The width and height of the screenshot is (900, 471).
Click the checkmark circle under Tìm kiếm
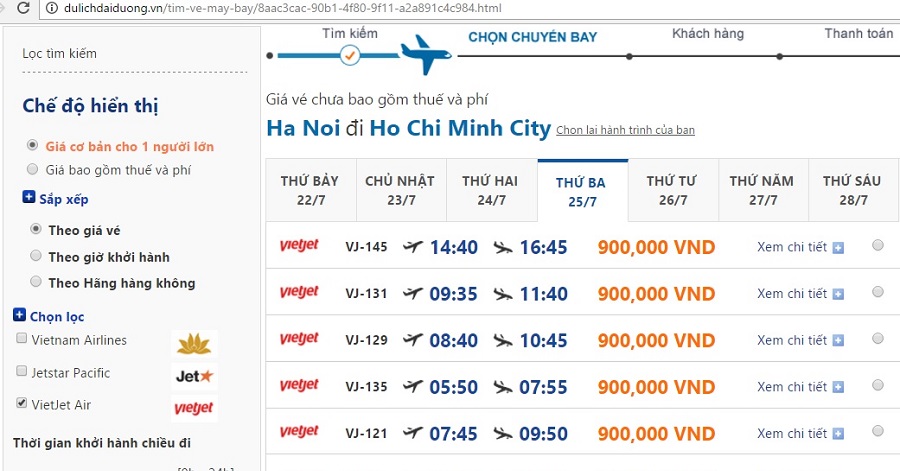point(350,56)
